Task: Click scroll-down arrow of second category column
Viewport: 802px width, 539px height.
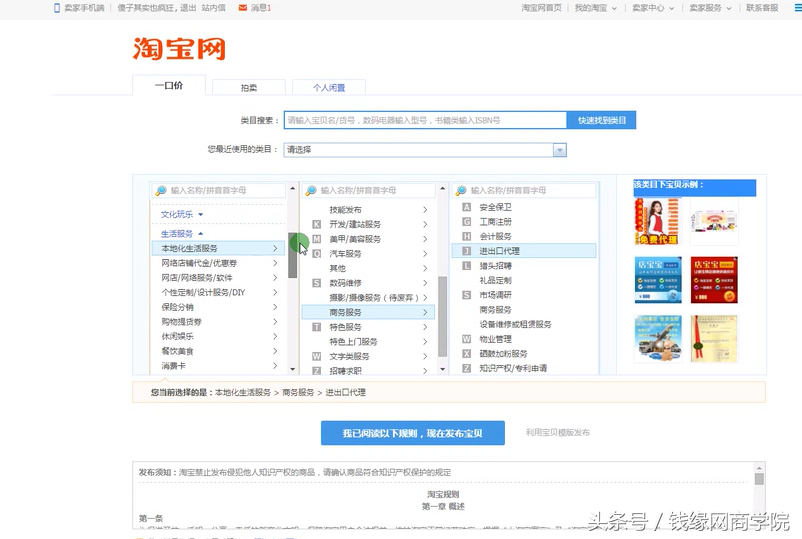Action: [442, 369]
